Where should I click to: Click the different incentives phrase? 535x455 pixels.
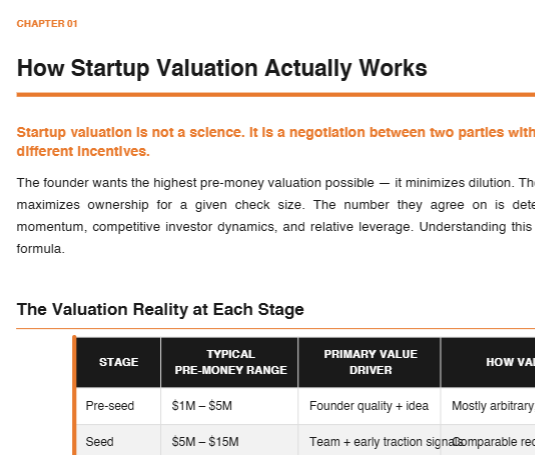pos(83,151)
